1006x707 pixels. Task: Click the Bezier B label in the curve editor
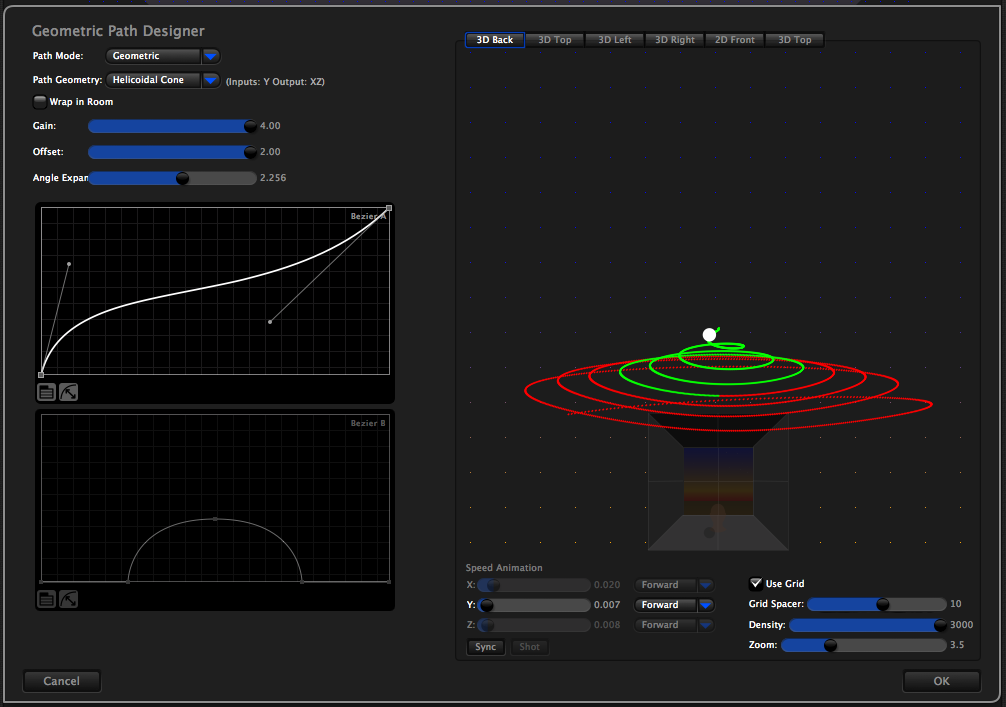[x=368, y=423]
